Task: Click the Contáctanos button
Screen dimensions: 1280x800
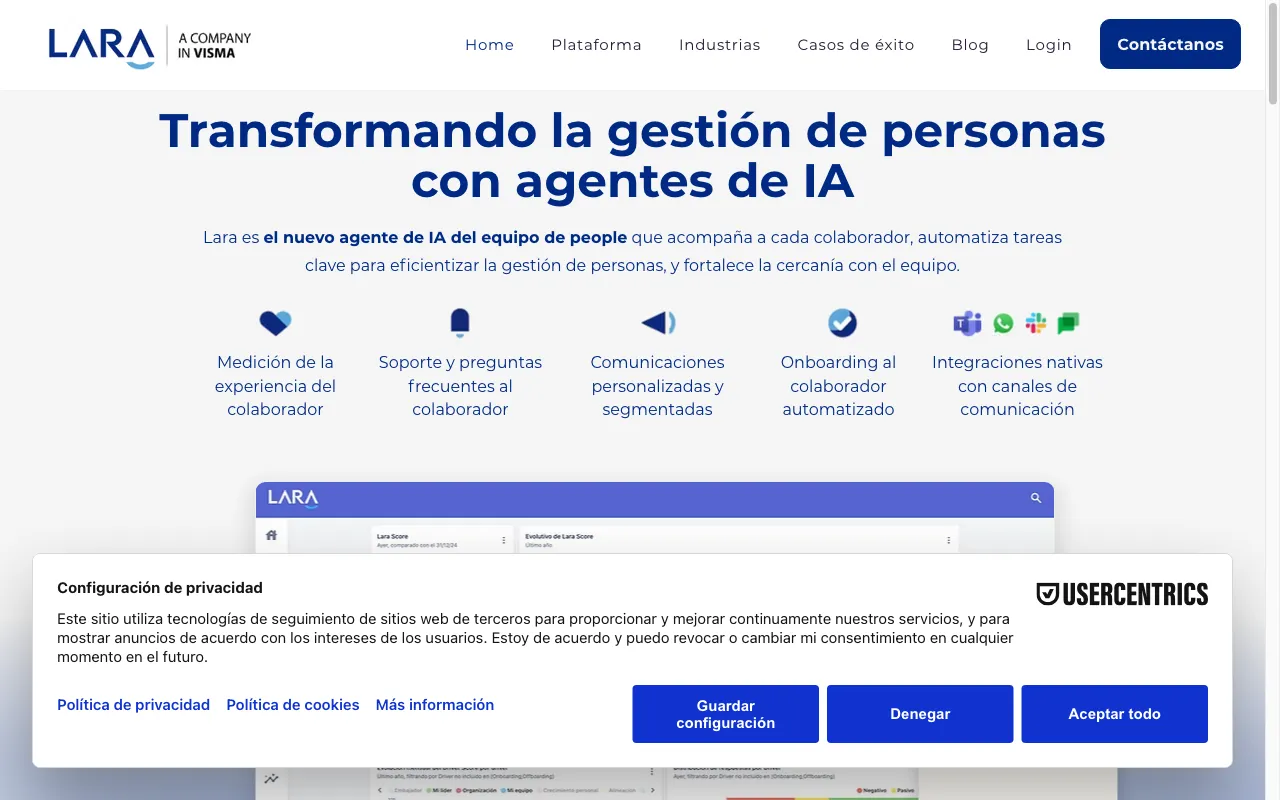Action: 1170,44
